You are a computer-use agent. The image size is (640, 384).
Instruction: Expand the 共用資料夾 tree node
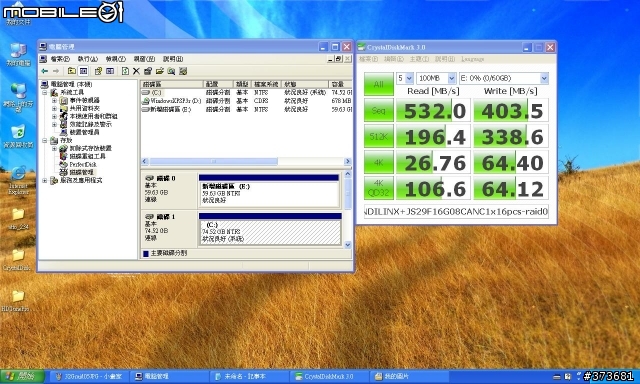(x=54, y=109)
